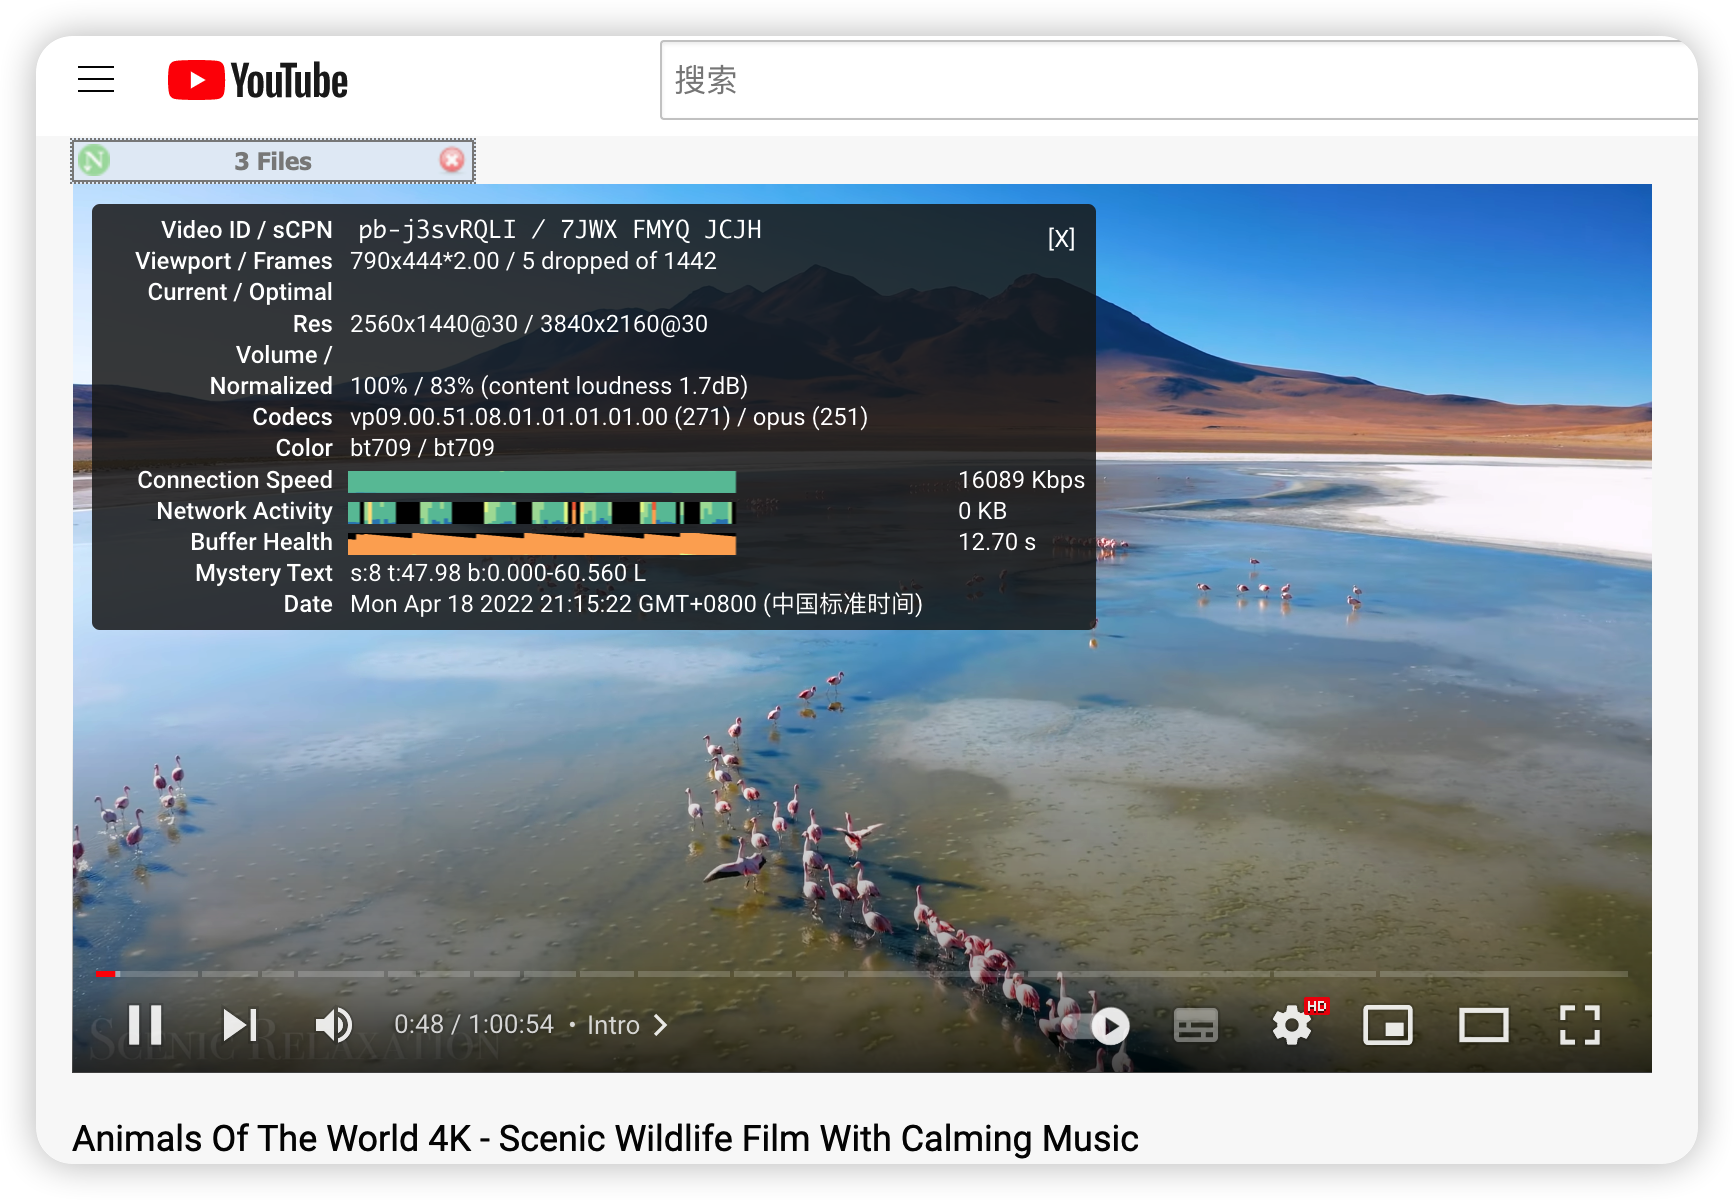The height and width of the screenshot is (1200, 1734).
Task: Click the bt709 / bt709 color value
Action: point(422,448)
